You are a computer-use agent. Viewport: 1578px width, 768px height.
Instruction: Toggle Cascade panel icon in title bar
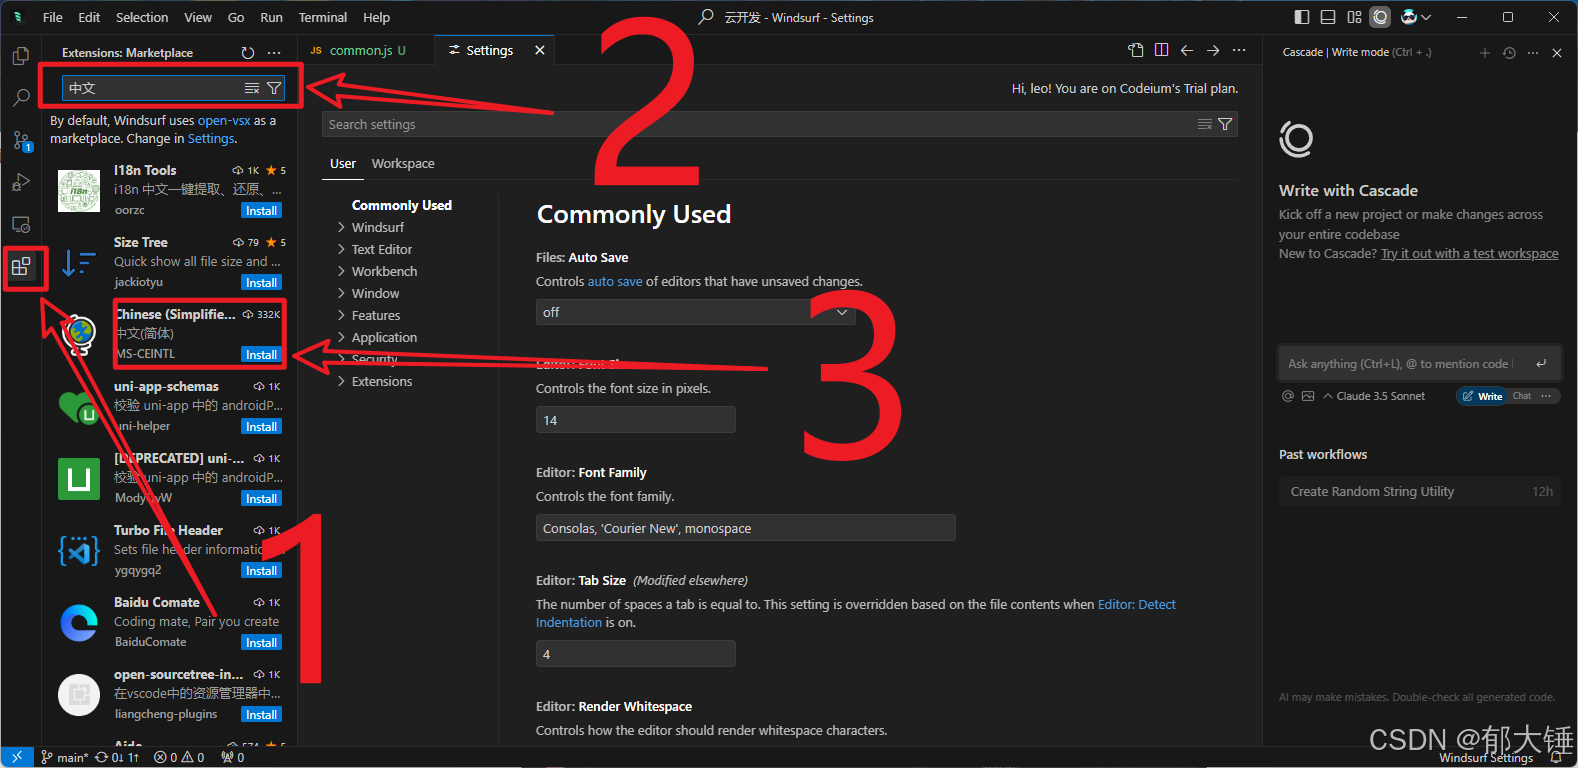(1380, 17)
